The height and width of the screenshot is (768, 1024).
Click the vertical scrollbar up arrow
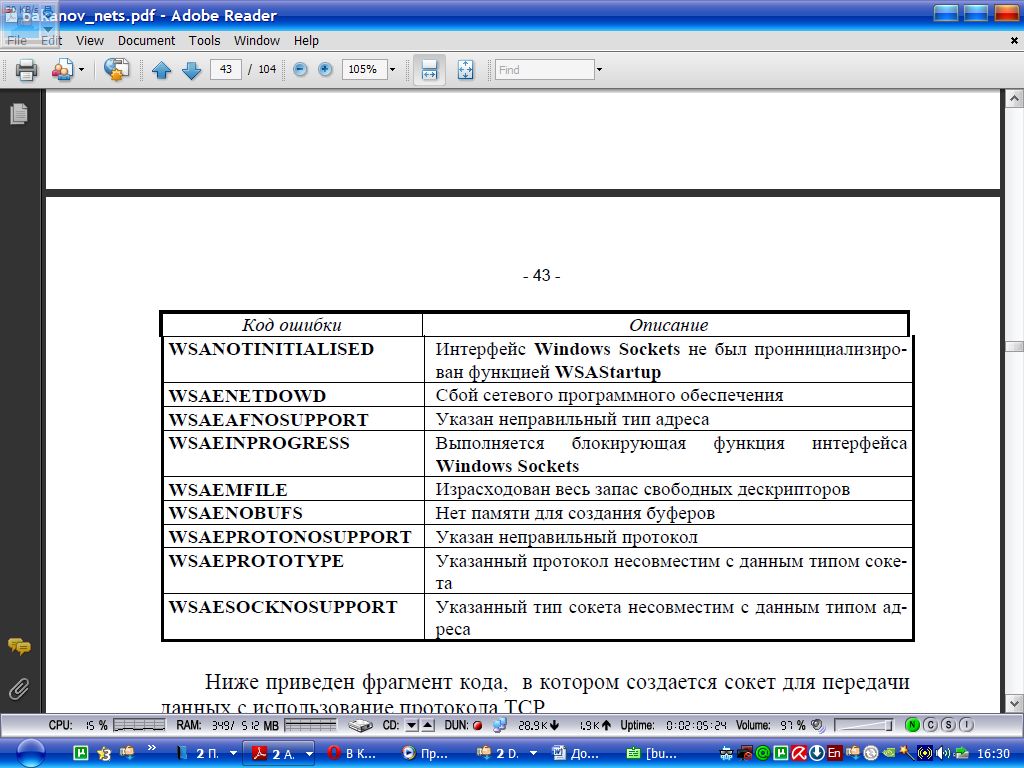[1014, 99]
